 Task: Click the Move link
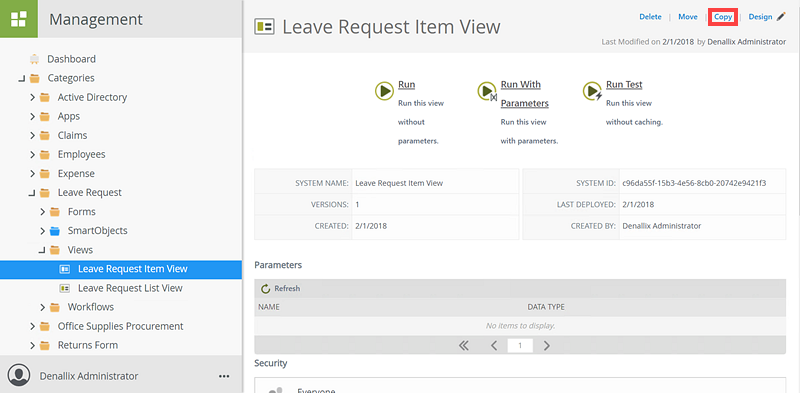688,17
